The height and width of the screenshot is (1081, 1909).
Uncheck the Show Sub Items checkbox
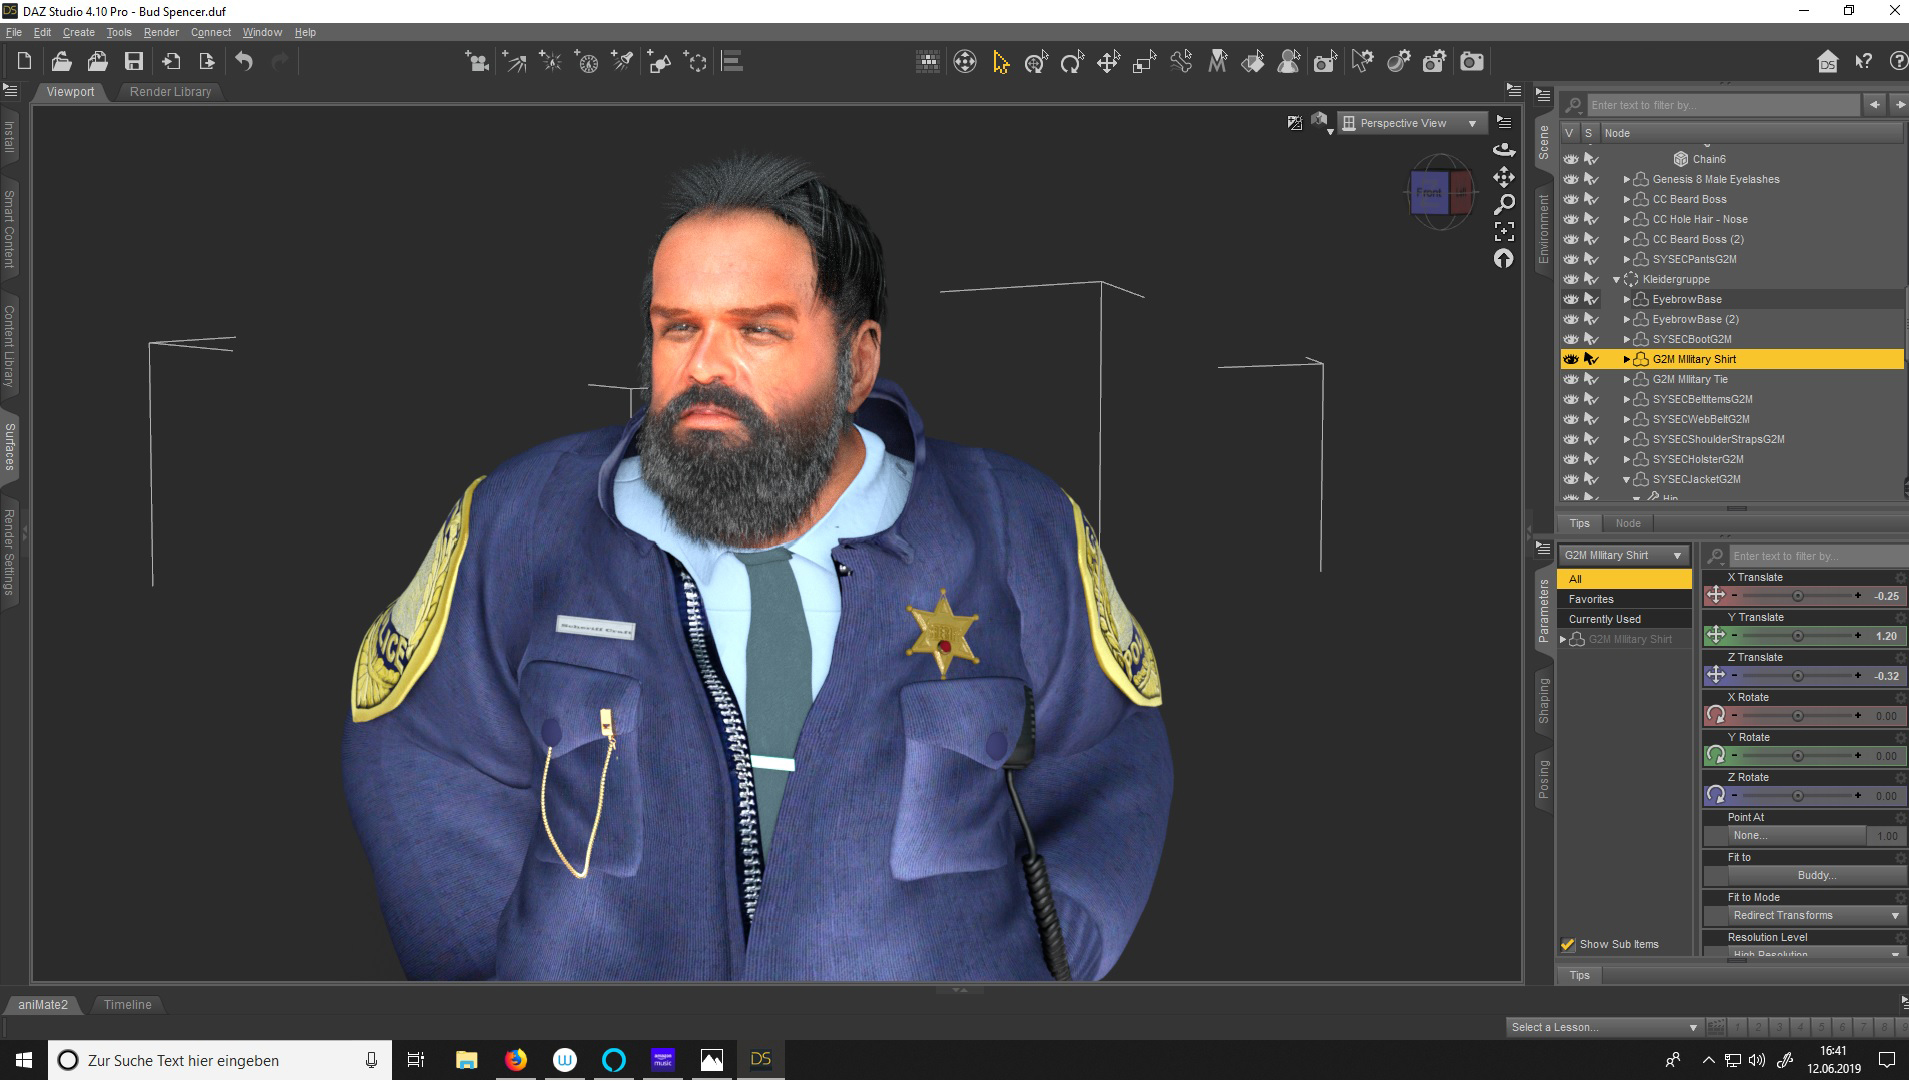coord(1568,944)
